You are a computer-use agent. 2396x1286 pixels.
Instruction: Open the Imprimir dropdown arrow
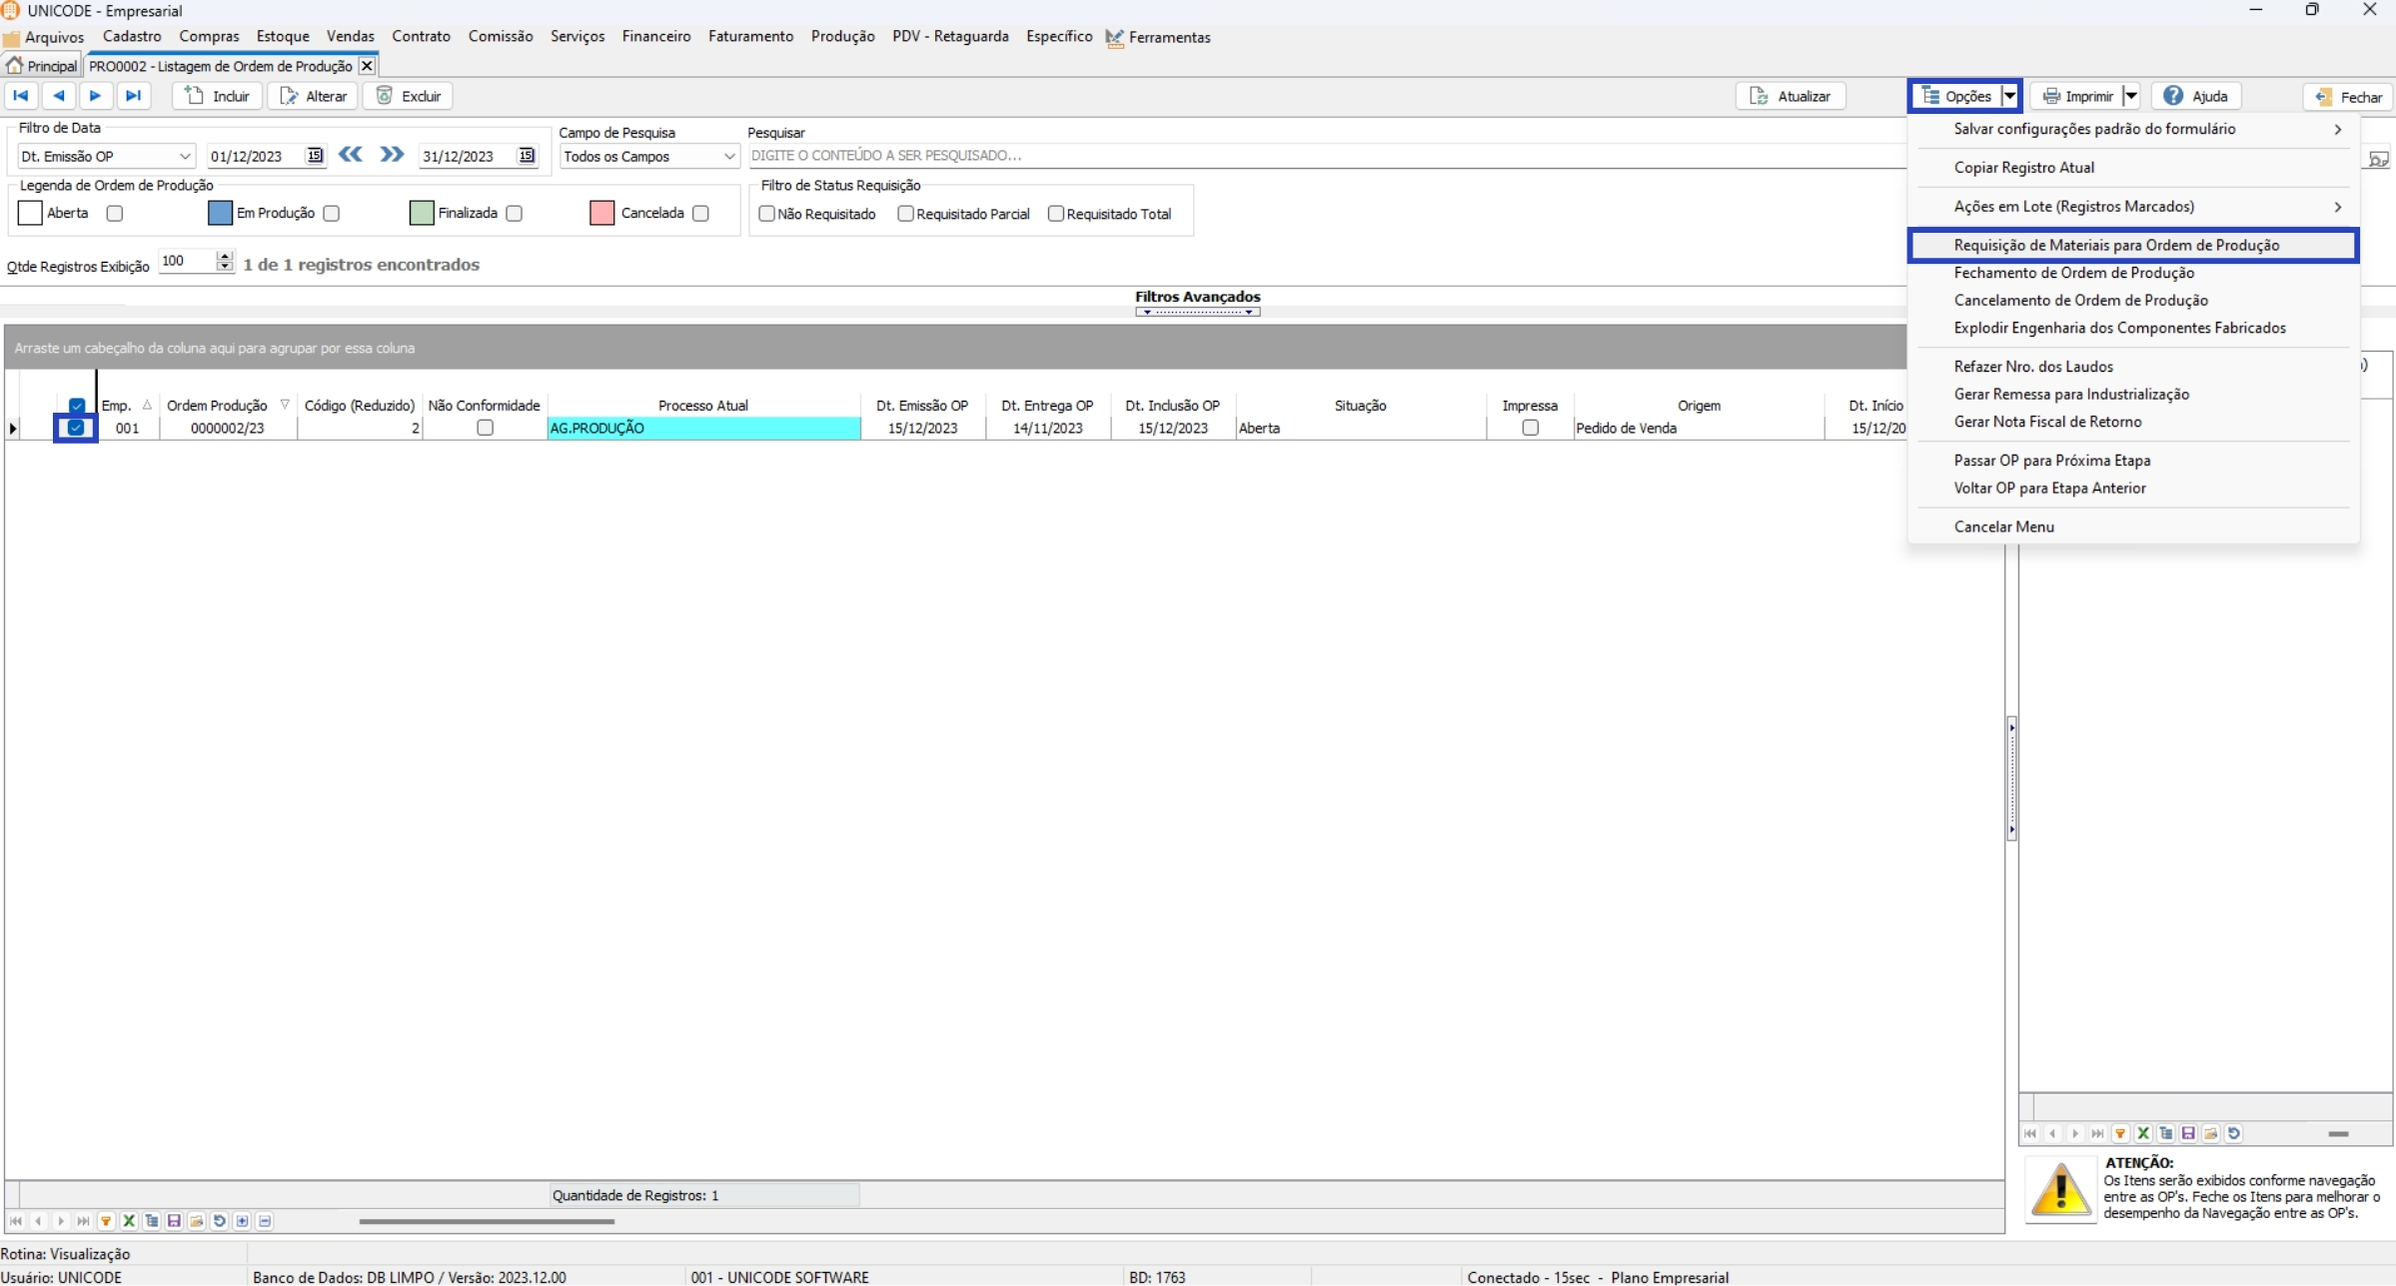pyautogui.click(x=2130, y=96)
